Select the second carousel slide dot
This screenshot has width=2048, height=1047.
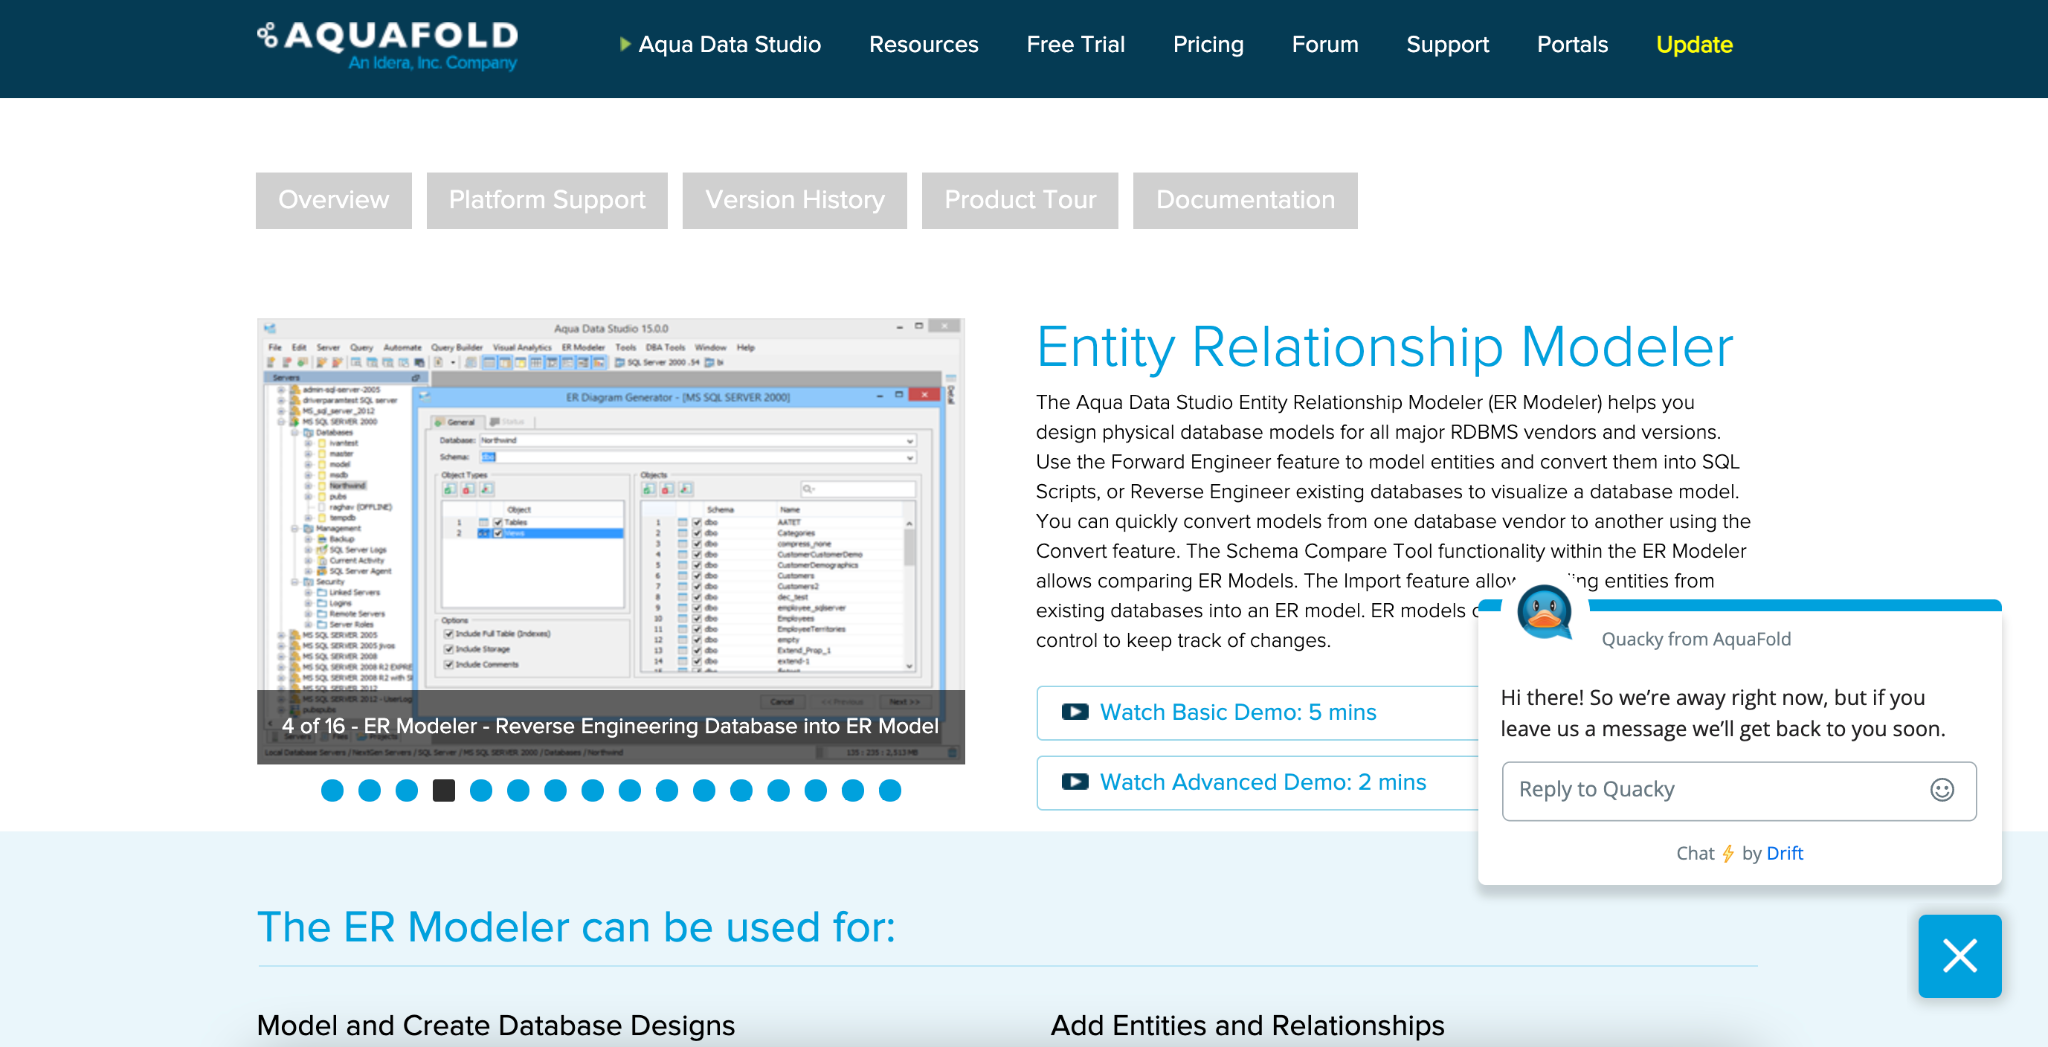[x=369, y=791]
